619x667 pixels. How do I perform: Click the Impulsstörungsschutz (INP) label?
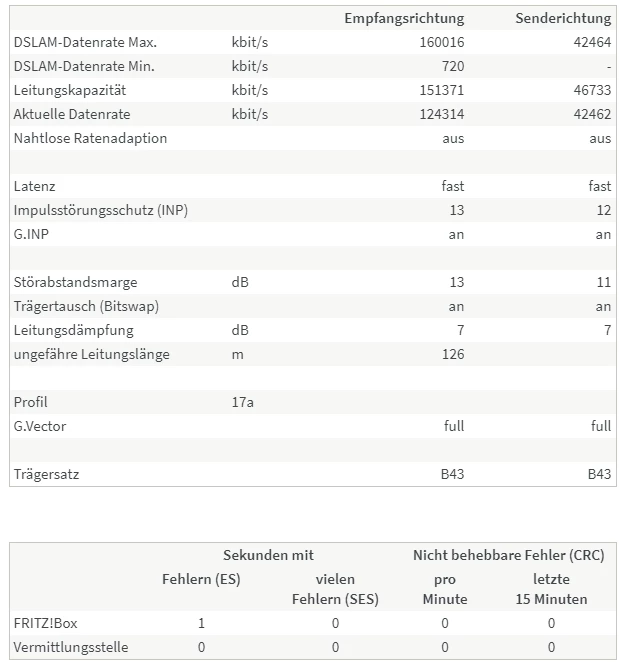(101, 211)
